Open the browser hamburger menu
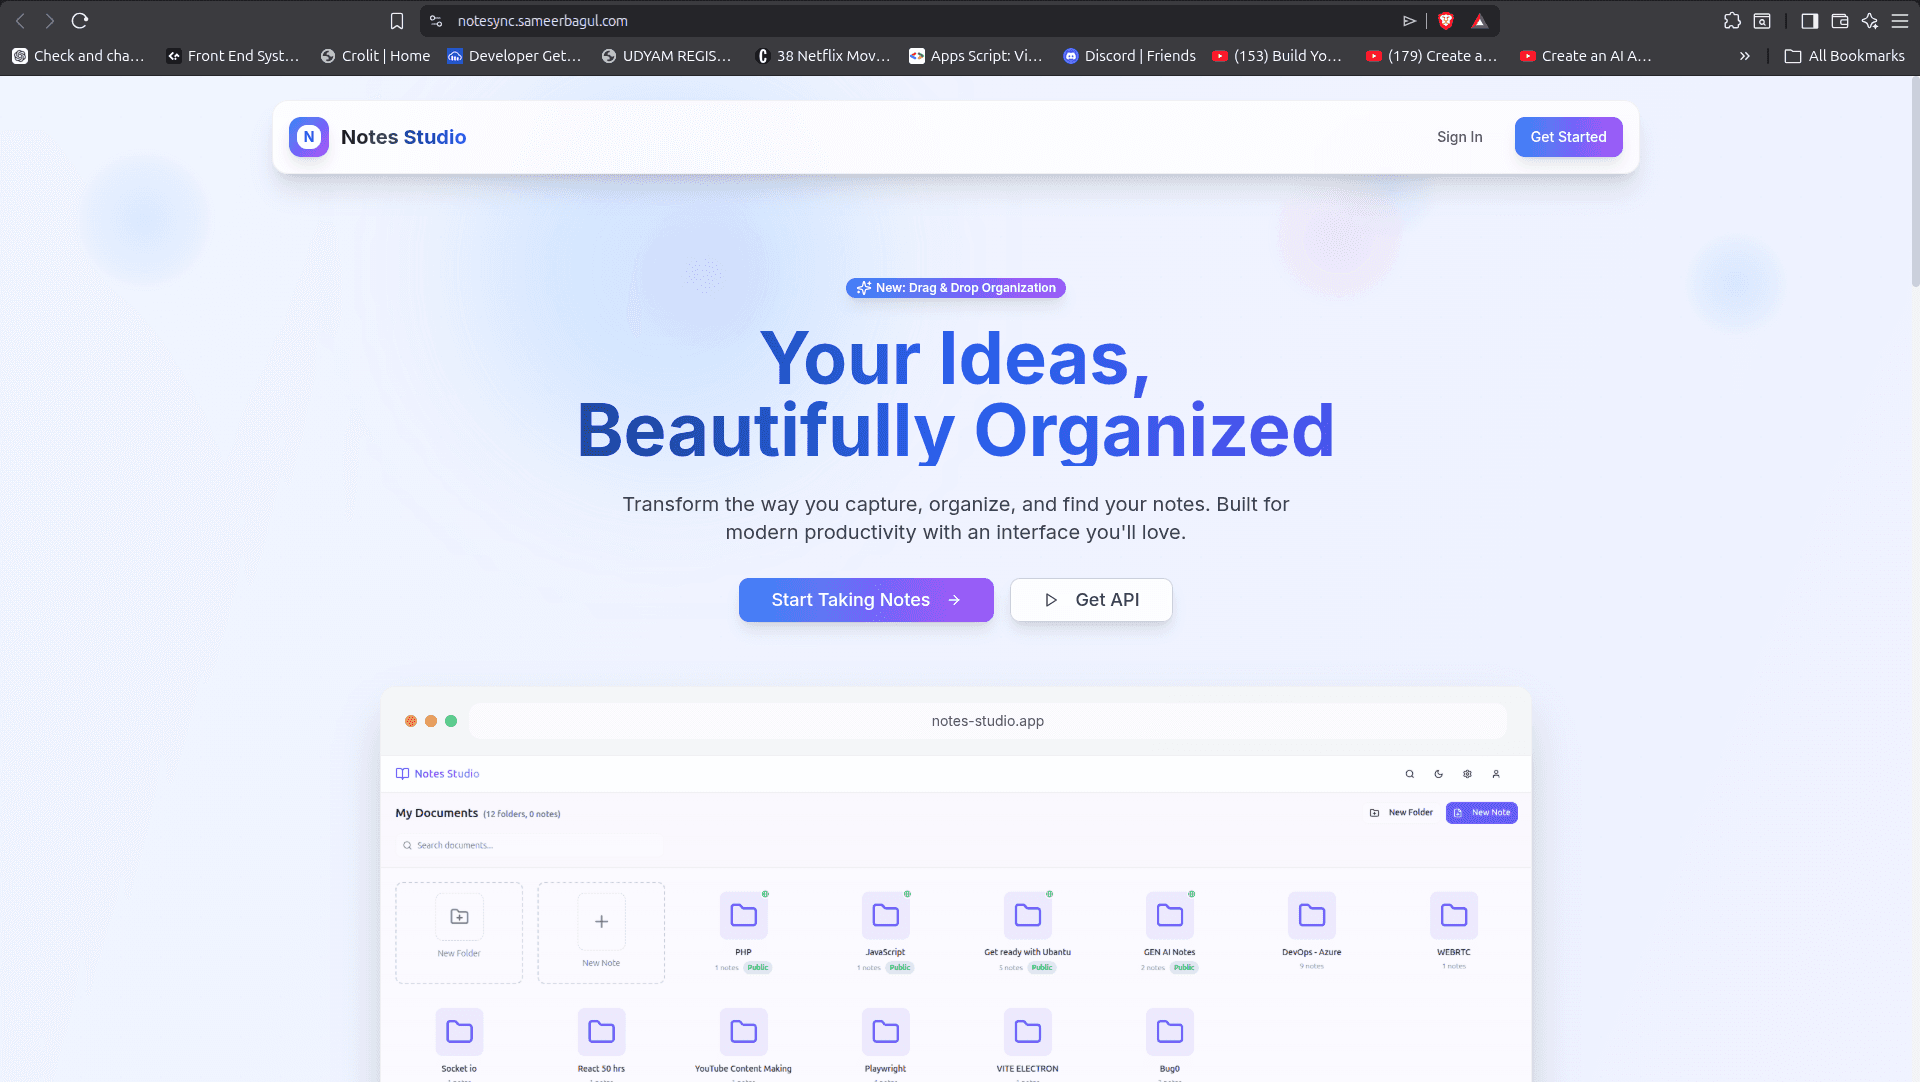 pos(1900,20)
